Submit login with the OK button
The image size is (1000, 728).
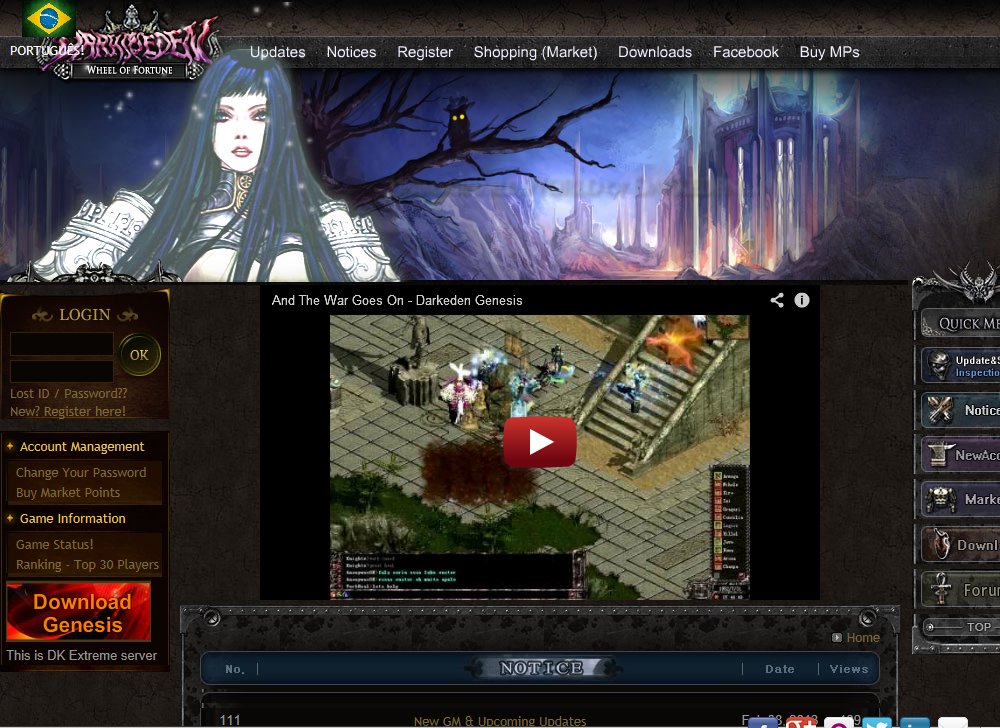pyautogui.click(x=139, y=354)
